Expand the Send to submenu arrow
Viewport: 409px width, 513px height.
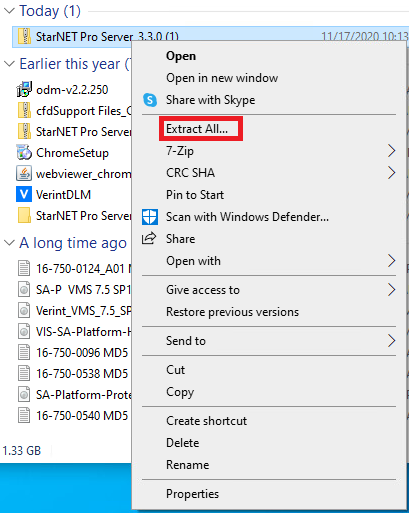point(392,341)
